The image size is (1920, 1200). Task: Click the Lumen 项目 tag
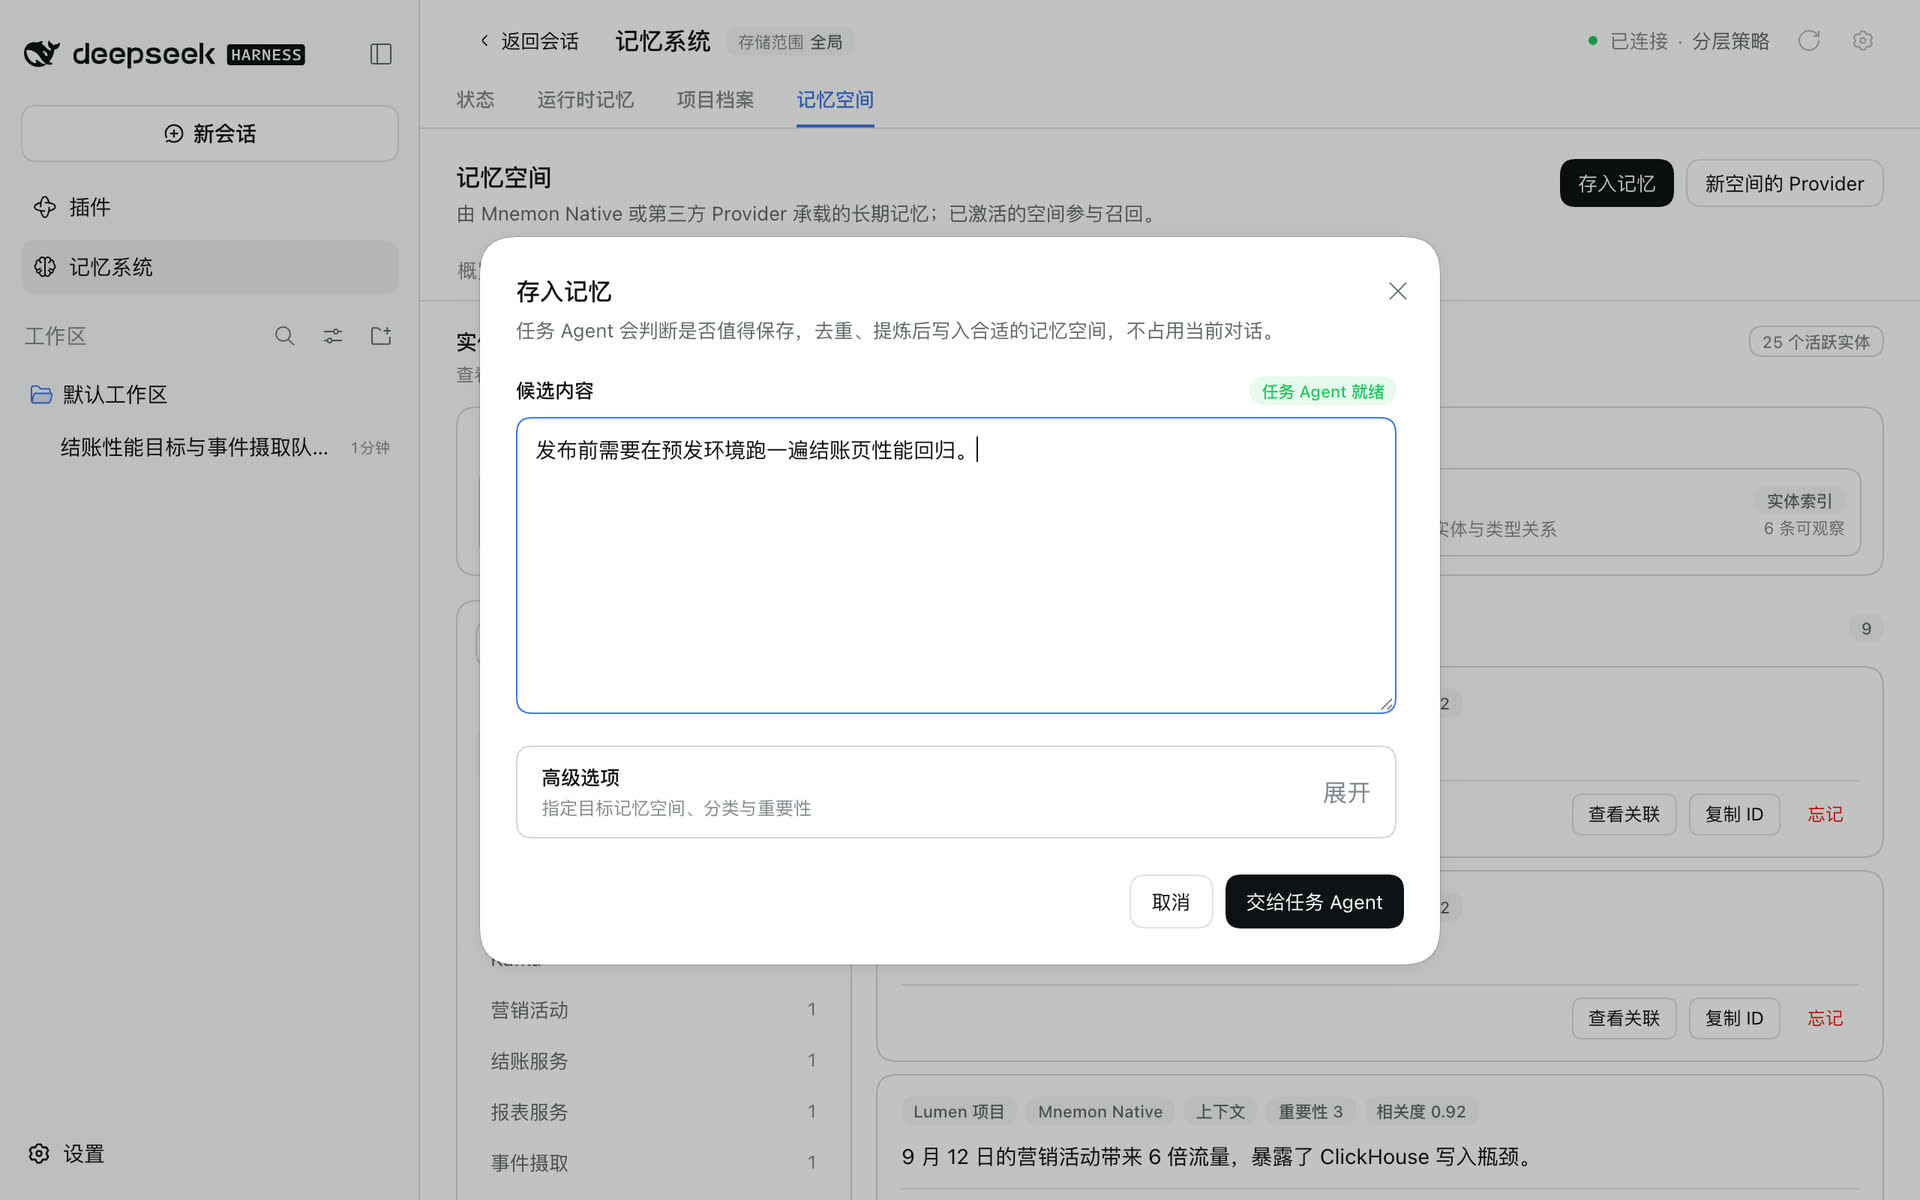(958, 1111)
